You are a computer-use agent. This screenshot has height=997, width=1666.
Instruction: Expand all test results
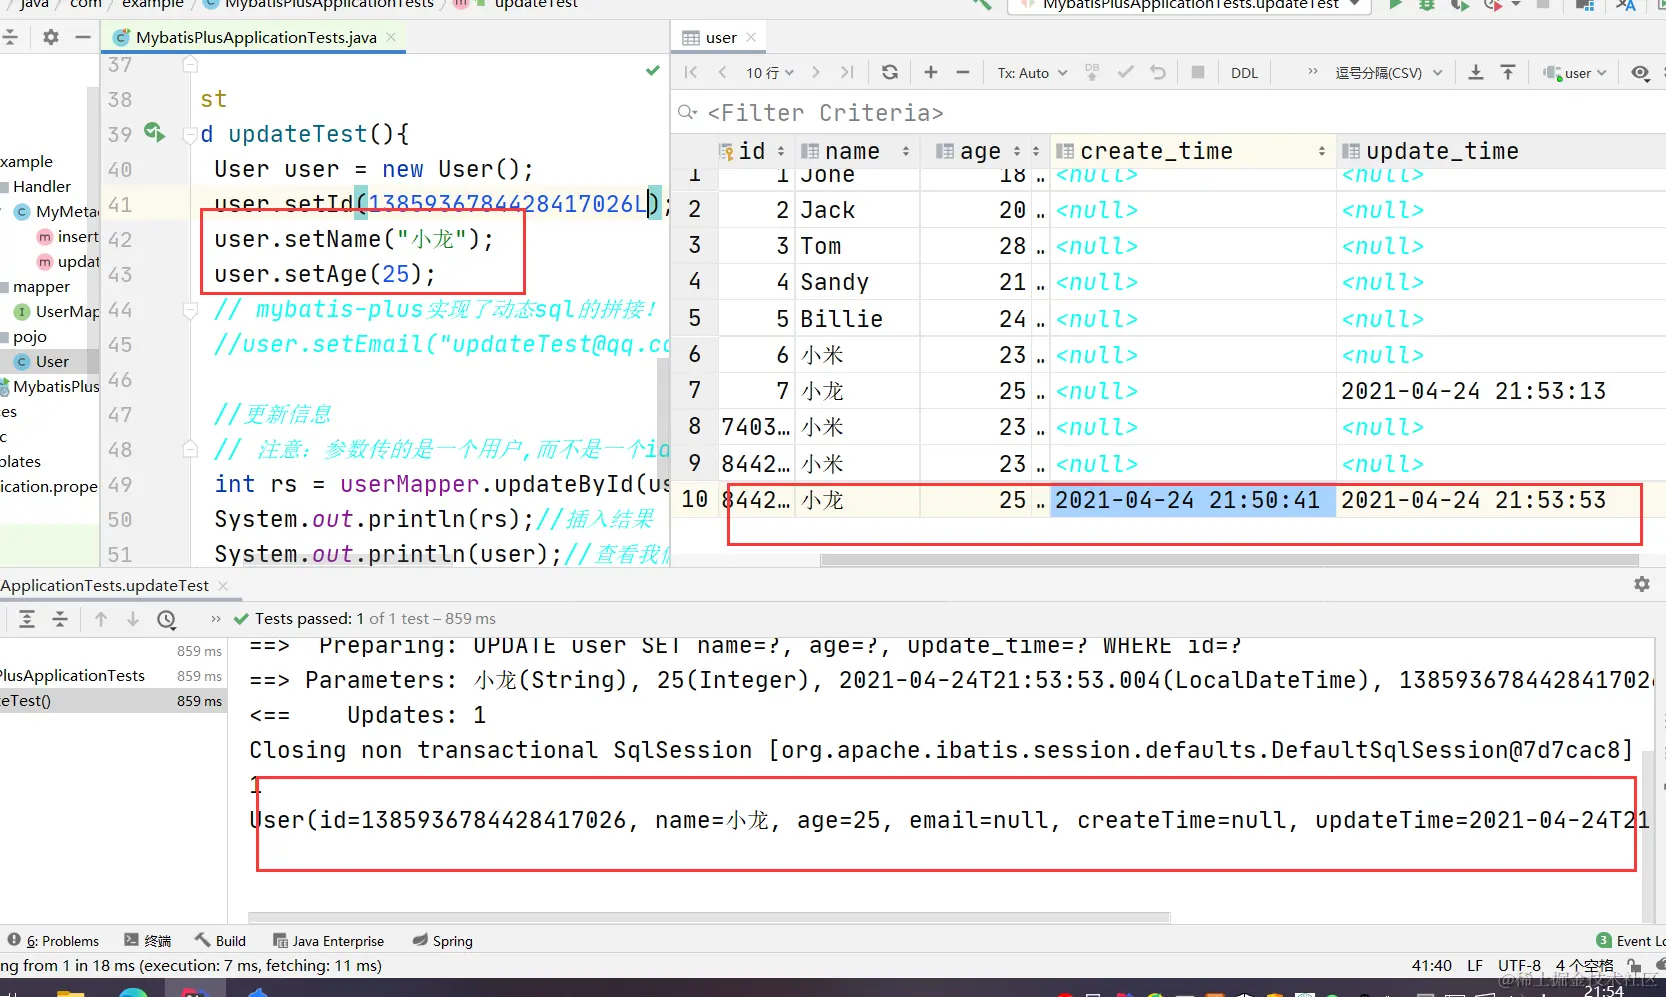point(27,619)
